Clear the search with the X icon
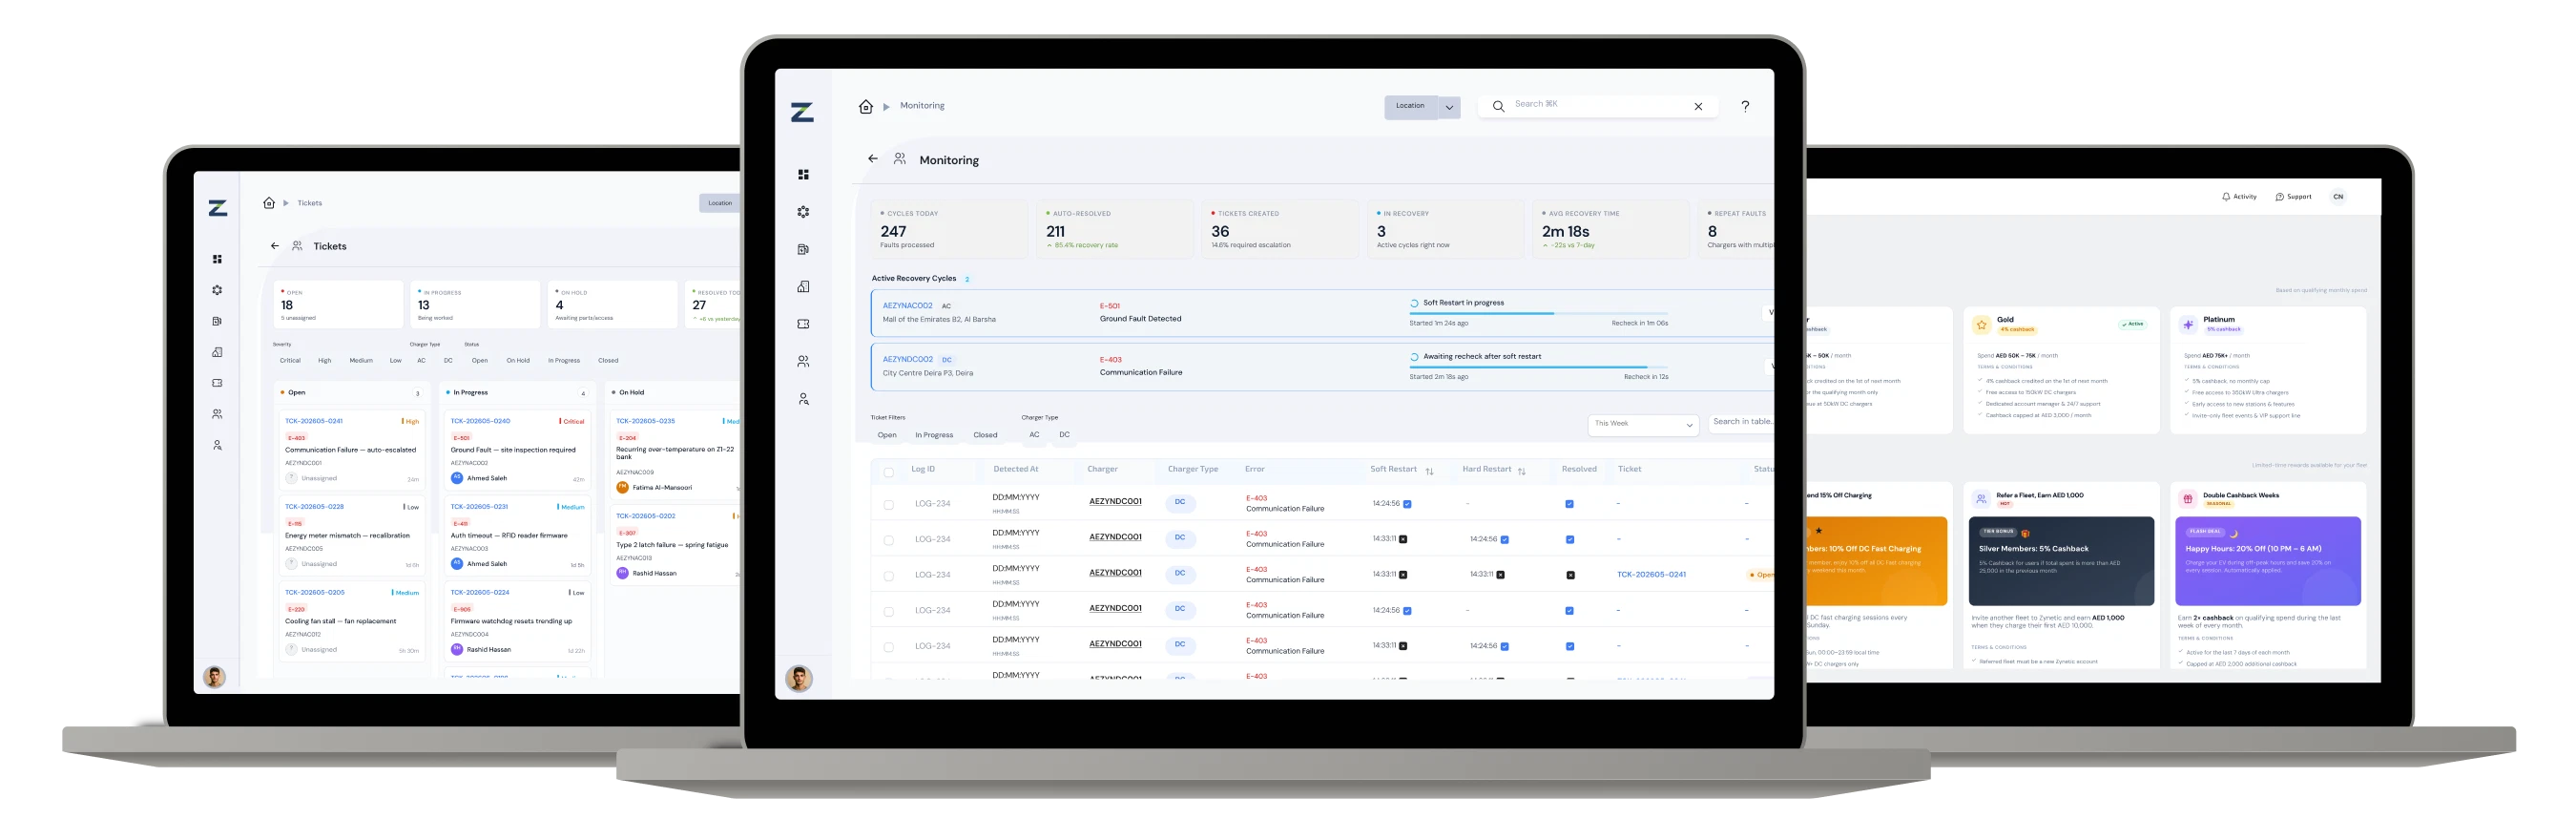 coord(1698,106)
